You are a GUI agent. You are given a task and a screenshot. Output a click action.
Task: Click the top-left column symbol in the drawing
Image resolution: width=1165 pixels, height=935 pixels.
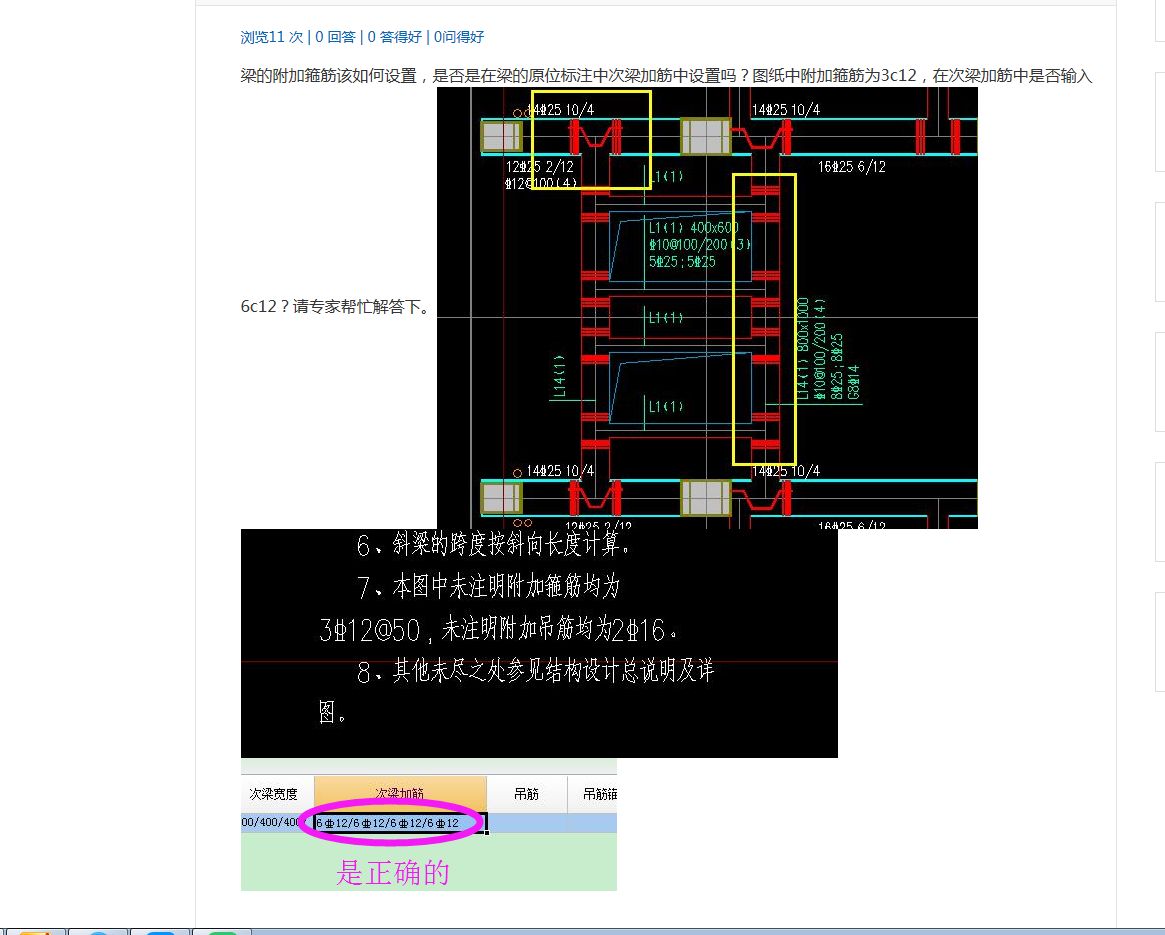click(501, 136)
